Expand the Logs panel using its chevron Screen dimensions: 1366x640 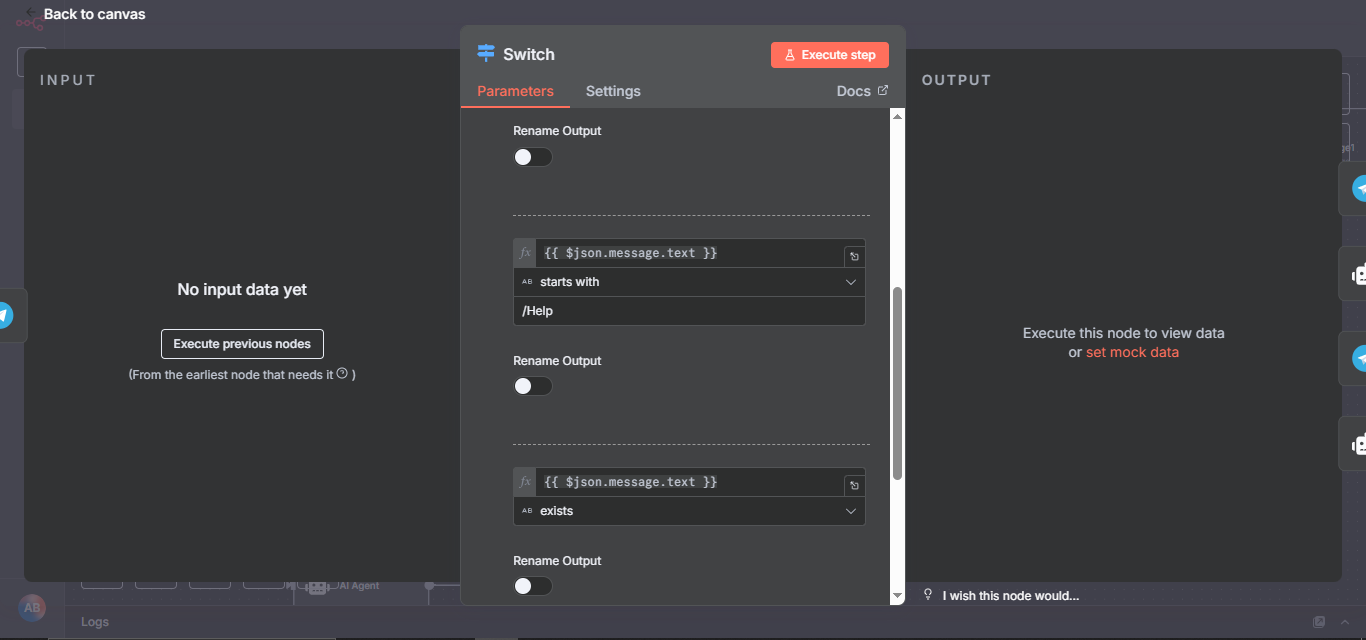(x=1343, y=622)
